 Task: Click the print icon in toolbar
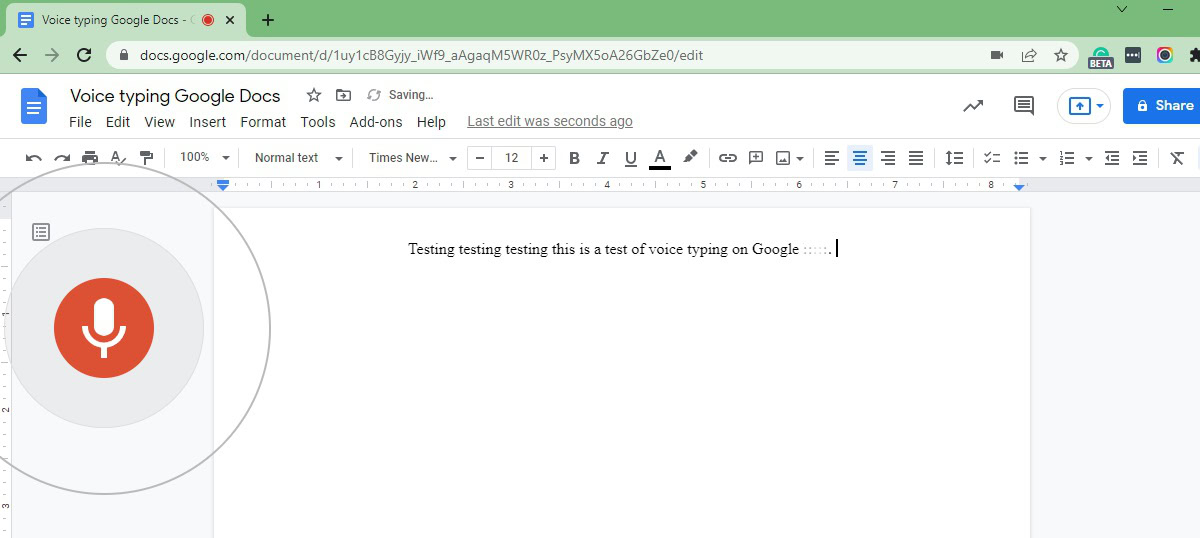point(90,158)
